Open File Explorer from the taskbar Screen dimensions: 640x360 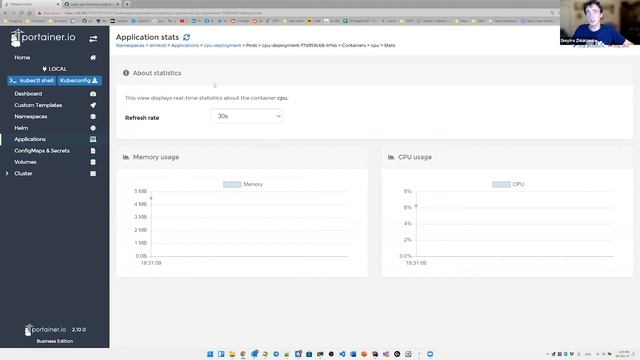(232, 354)
